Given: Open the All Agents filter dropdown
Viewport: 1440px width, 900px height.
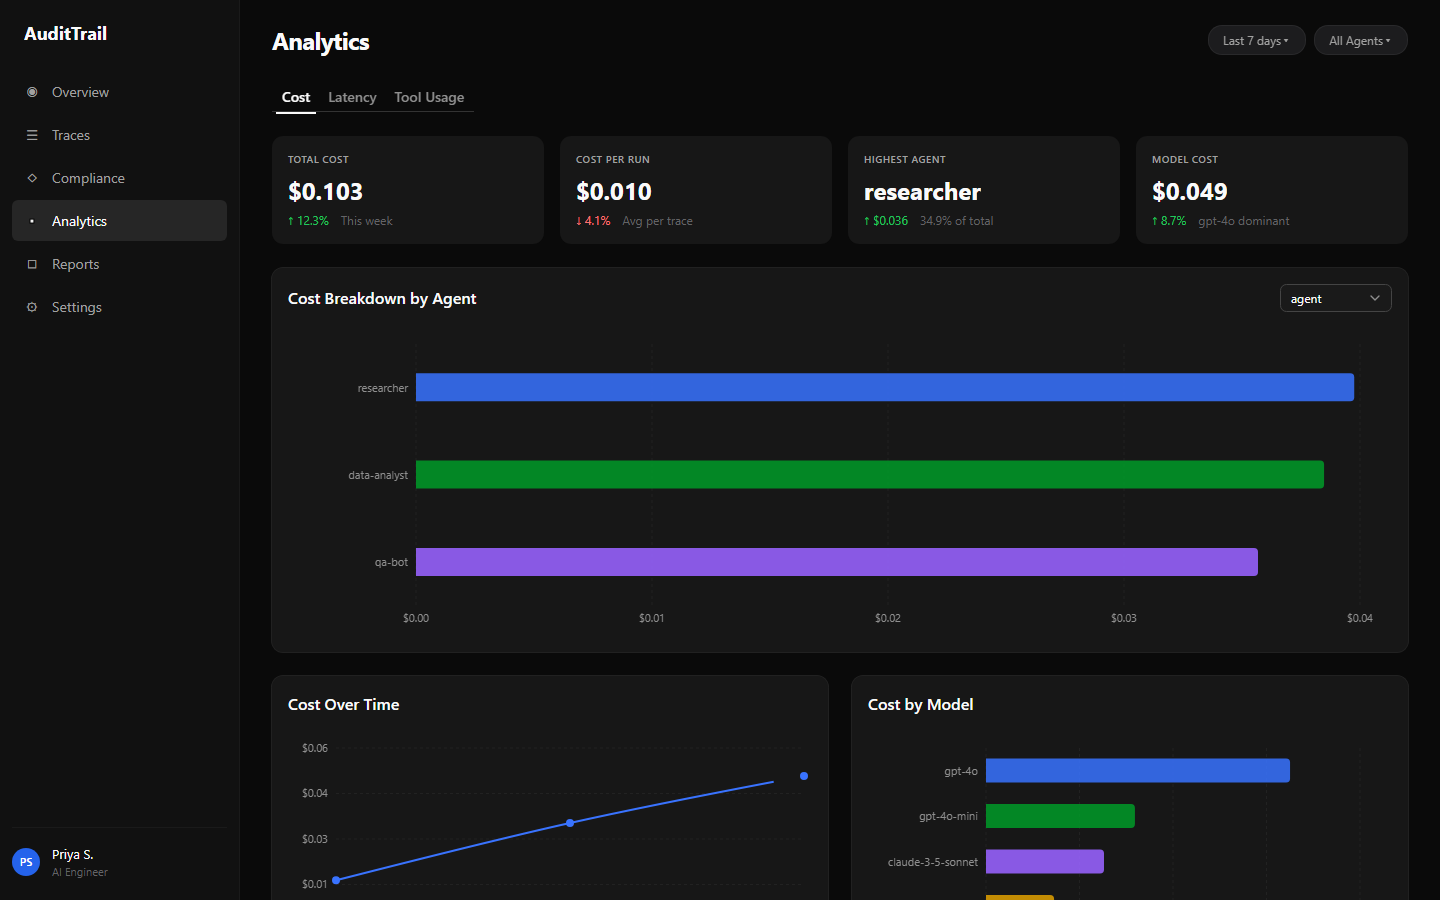Looking at the screenshot, I should tap(1360, 41).
